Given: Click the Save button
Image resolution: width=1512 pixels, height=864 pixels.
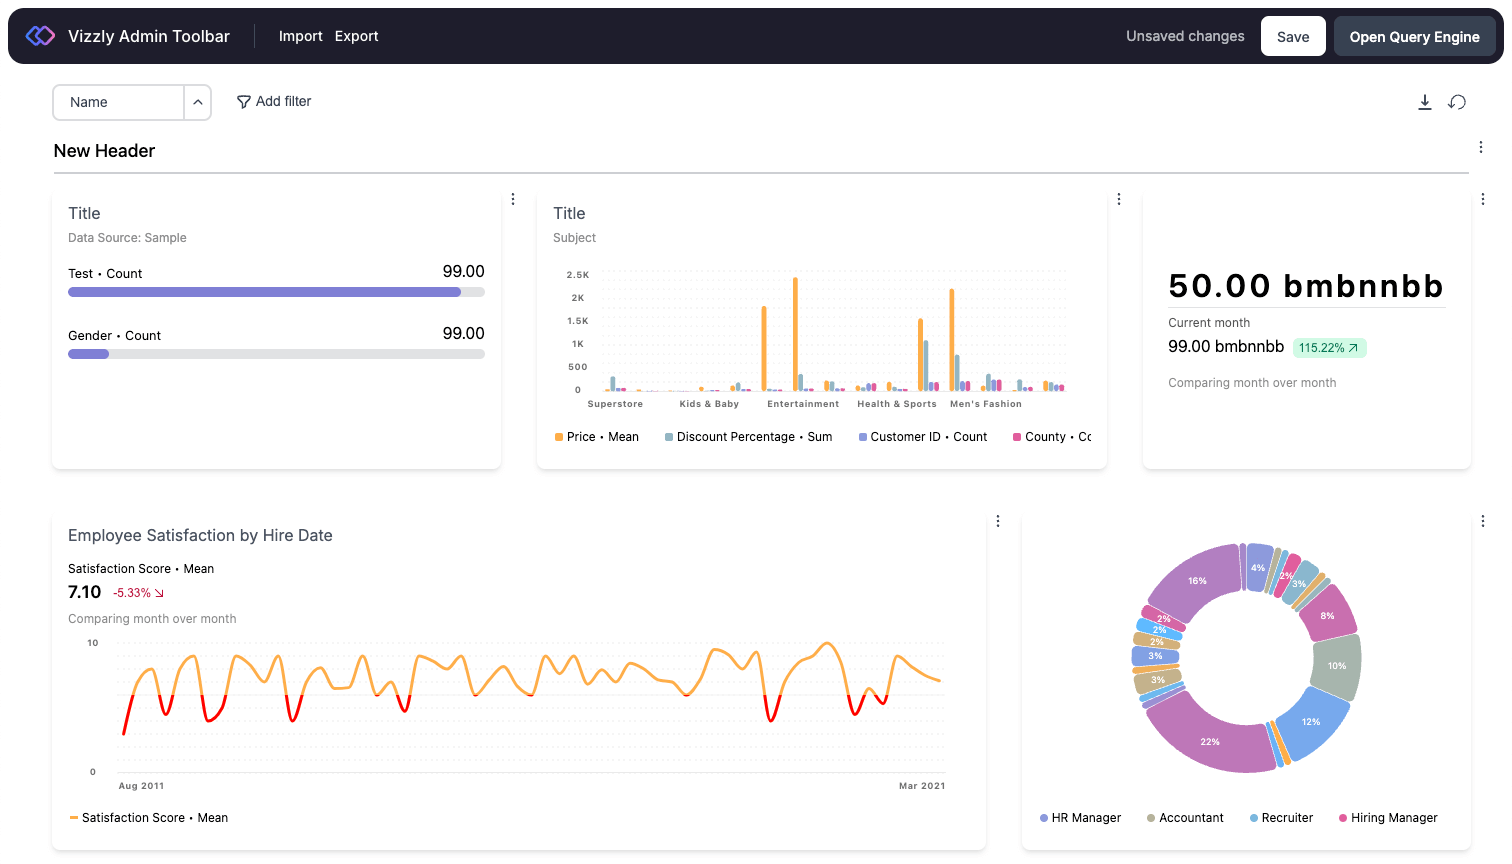Looking at the screenshot, I should point(1293,35).
